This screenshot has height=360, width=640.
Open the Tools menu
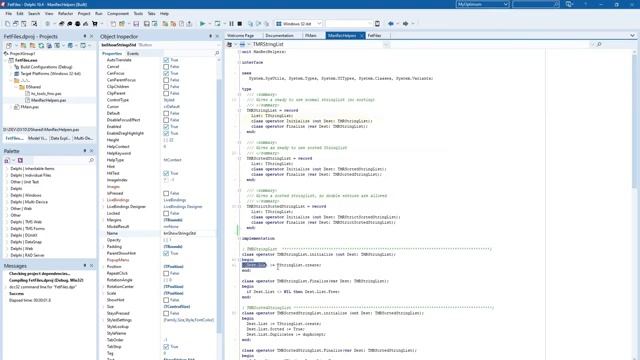click(x=138, y=13)
